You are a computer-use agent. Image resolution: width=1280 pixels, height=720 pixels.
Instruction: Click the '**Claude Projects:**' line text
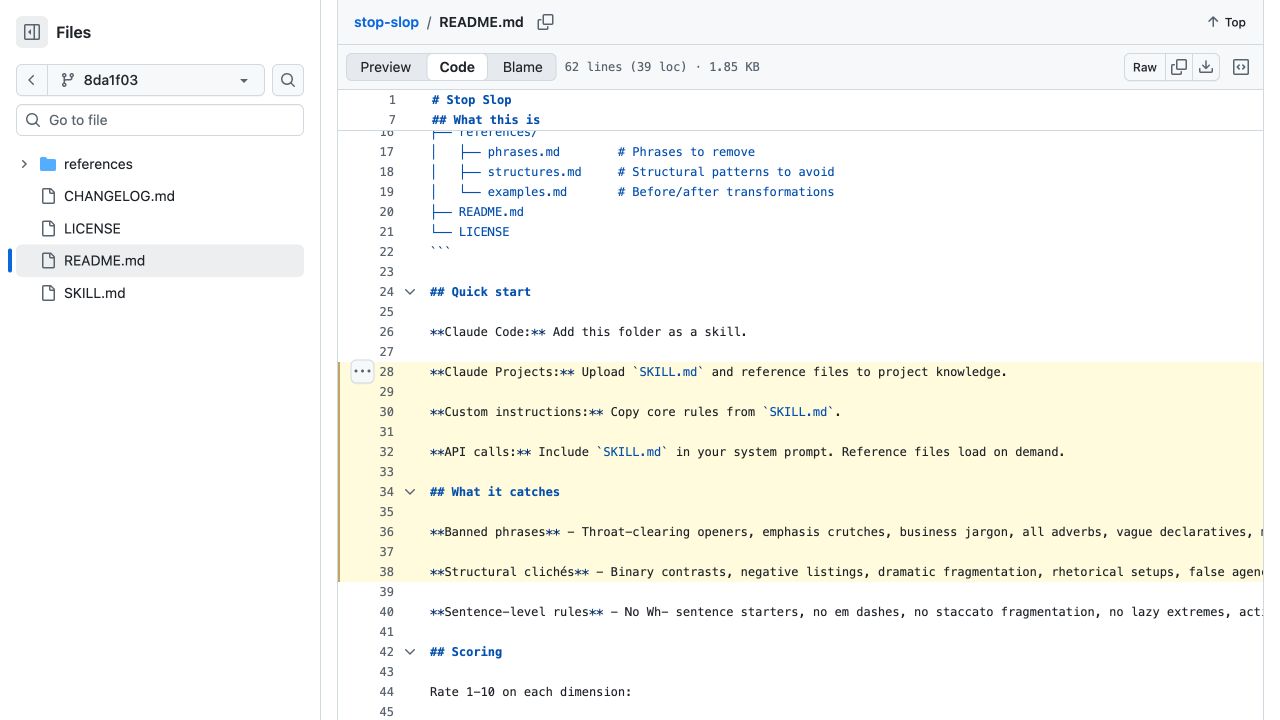coord(718,372)
